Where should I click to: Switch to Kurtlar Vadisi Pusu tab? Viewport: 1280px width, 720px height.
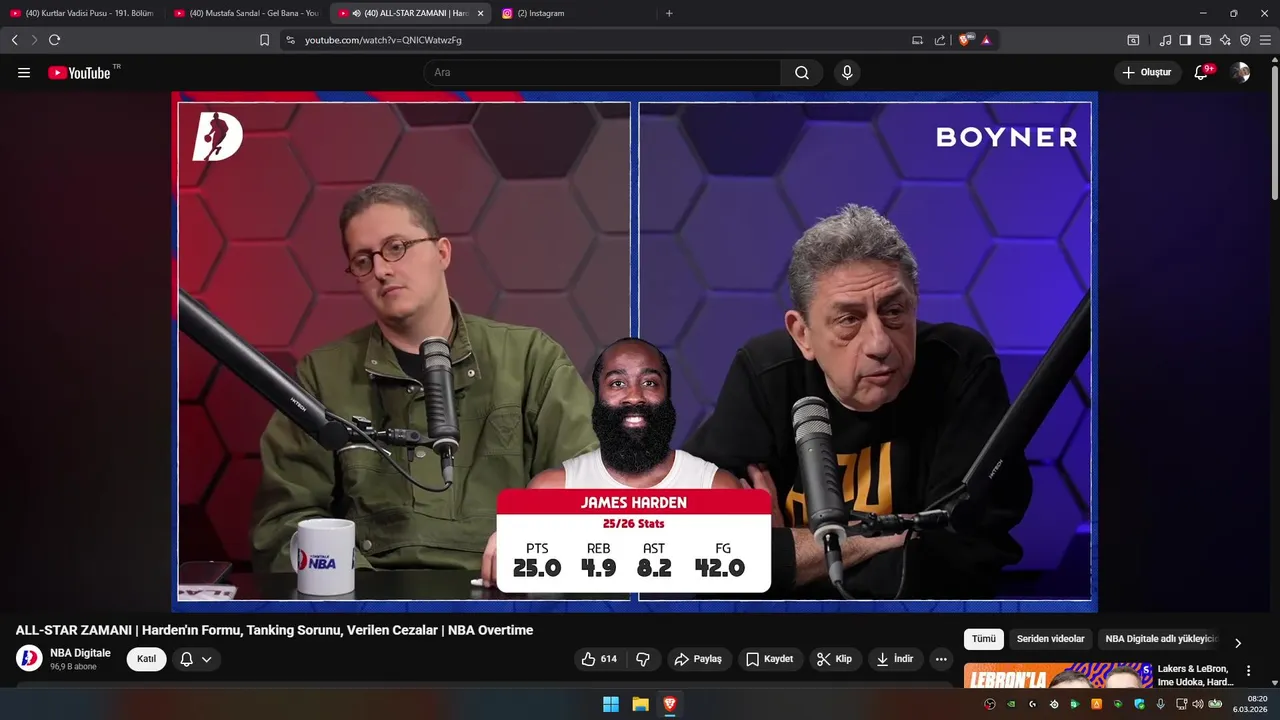tap(82, 13)
